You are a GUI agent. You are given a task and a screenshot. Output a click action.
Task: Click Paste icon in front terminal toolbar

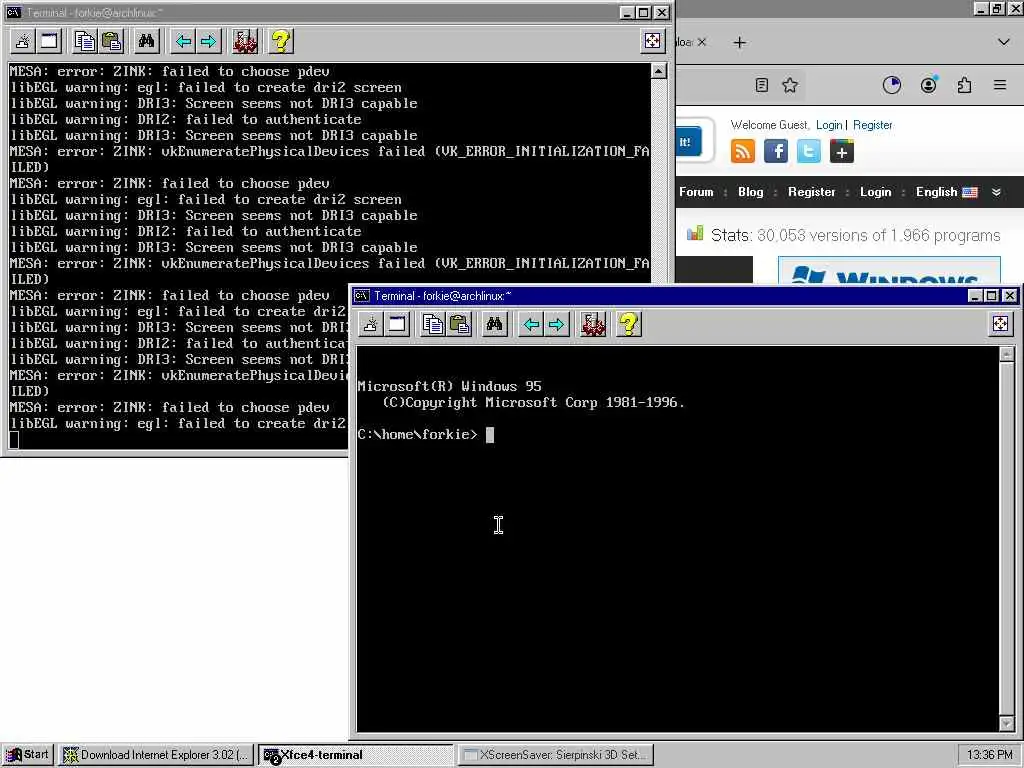pyautogui.click(x=460, y=324)
